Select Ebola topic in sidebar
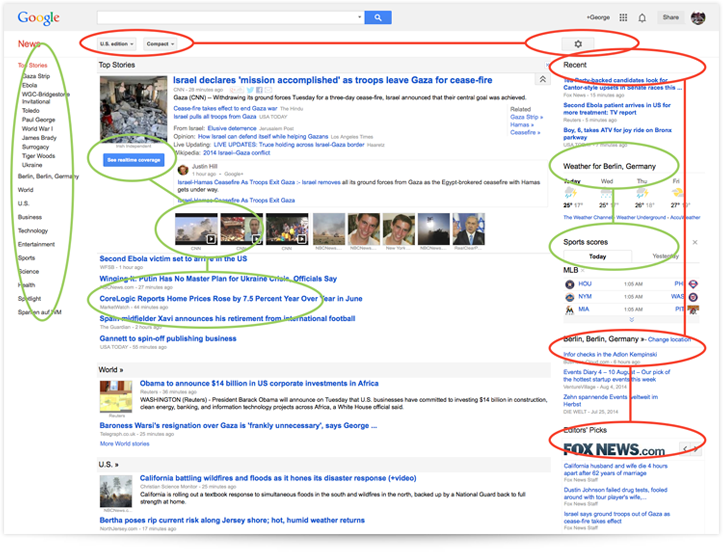The image size is (723, 552). coord(30,85)
